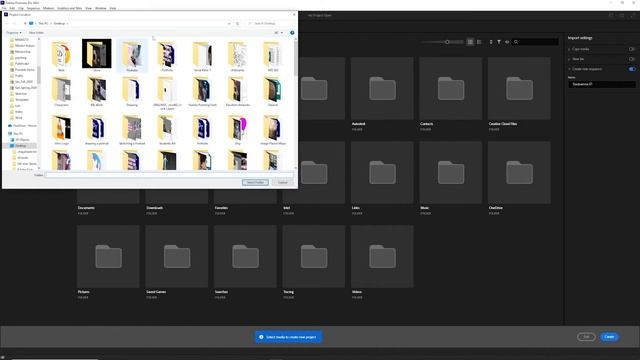Image resolution: width=640 pixels, height=360 pixels.
Task: Toggle the Copy media switch
Action: coord(632,49)
